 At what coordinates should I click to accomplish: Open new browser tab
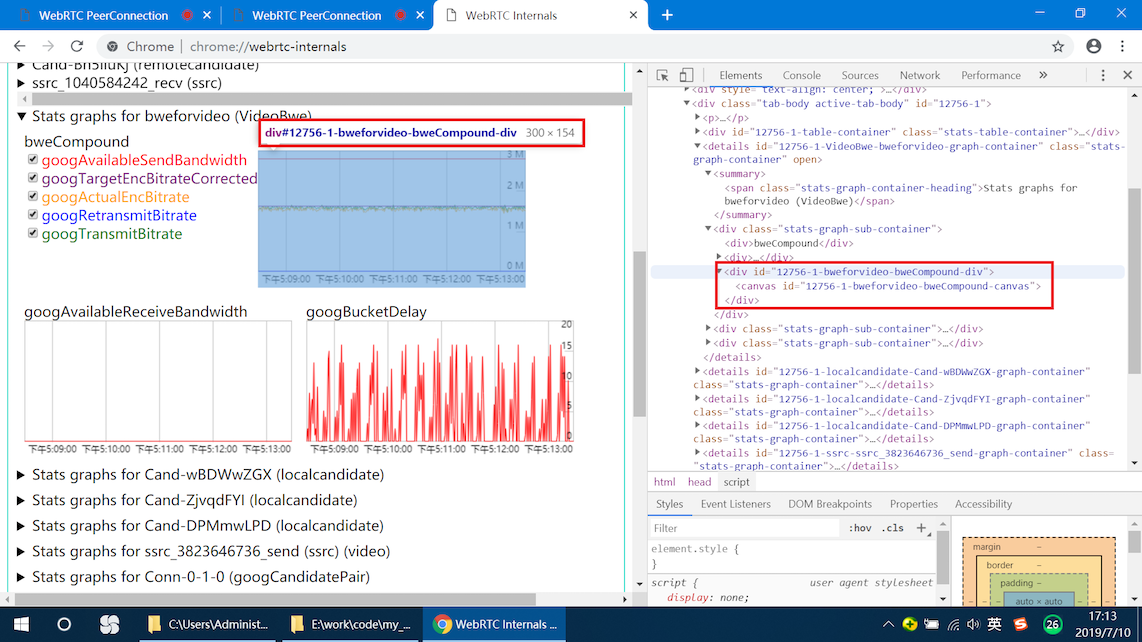pyautogui.click(x=667, y=15)
